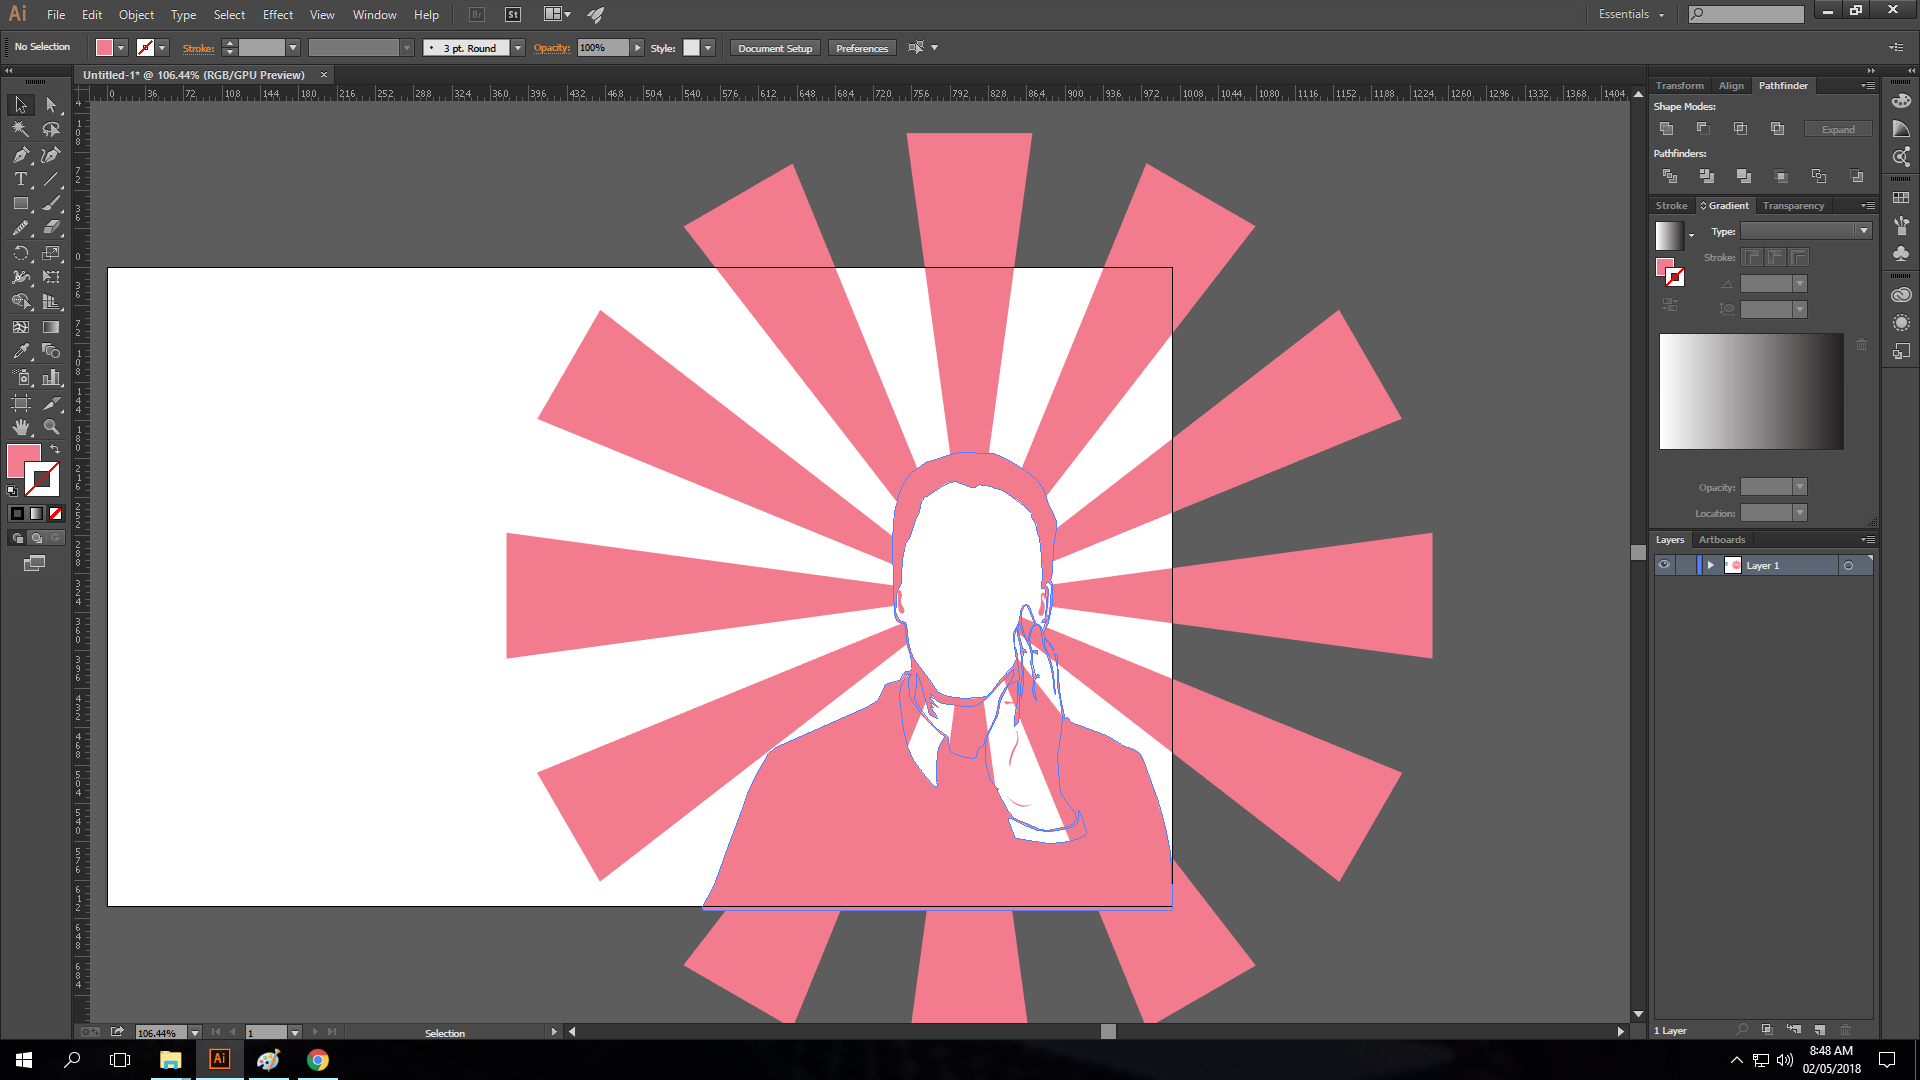This screenshot has width=1920, height=1080.
Task: Click the Exclude shape mode icon
Action: click(x=1777, y=129)
